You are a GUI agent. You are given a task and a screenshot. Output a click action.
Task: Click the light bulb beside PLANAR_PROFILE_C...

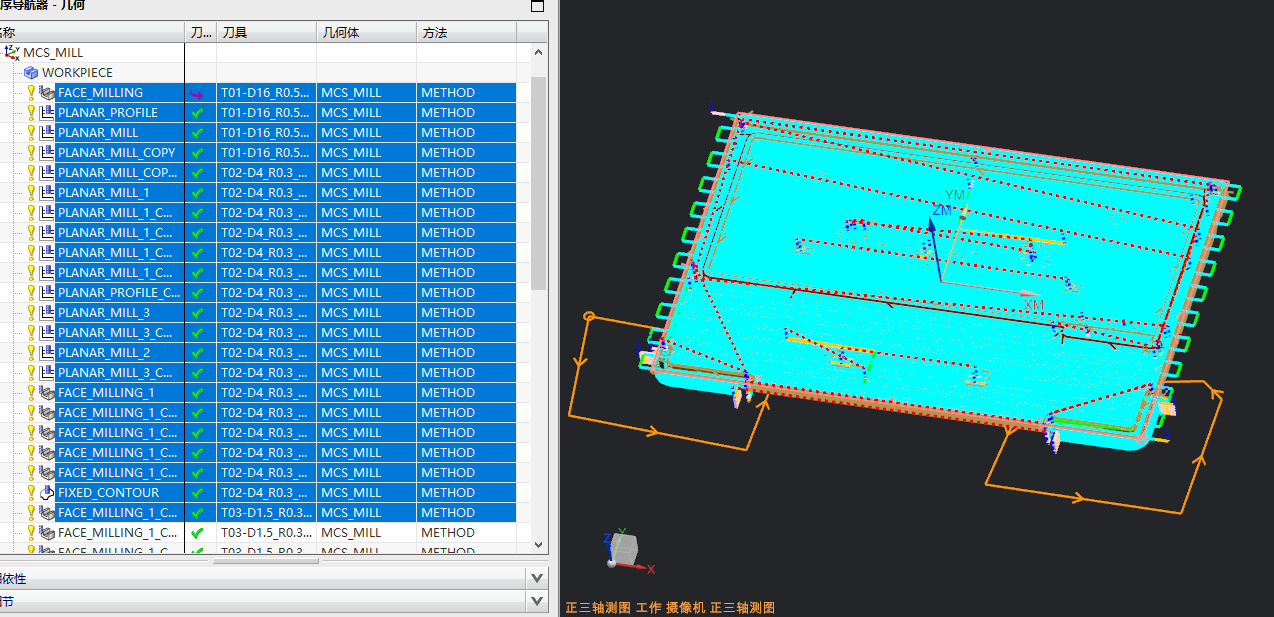coord(31,292)
